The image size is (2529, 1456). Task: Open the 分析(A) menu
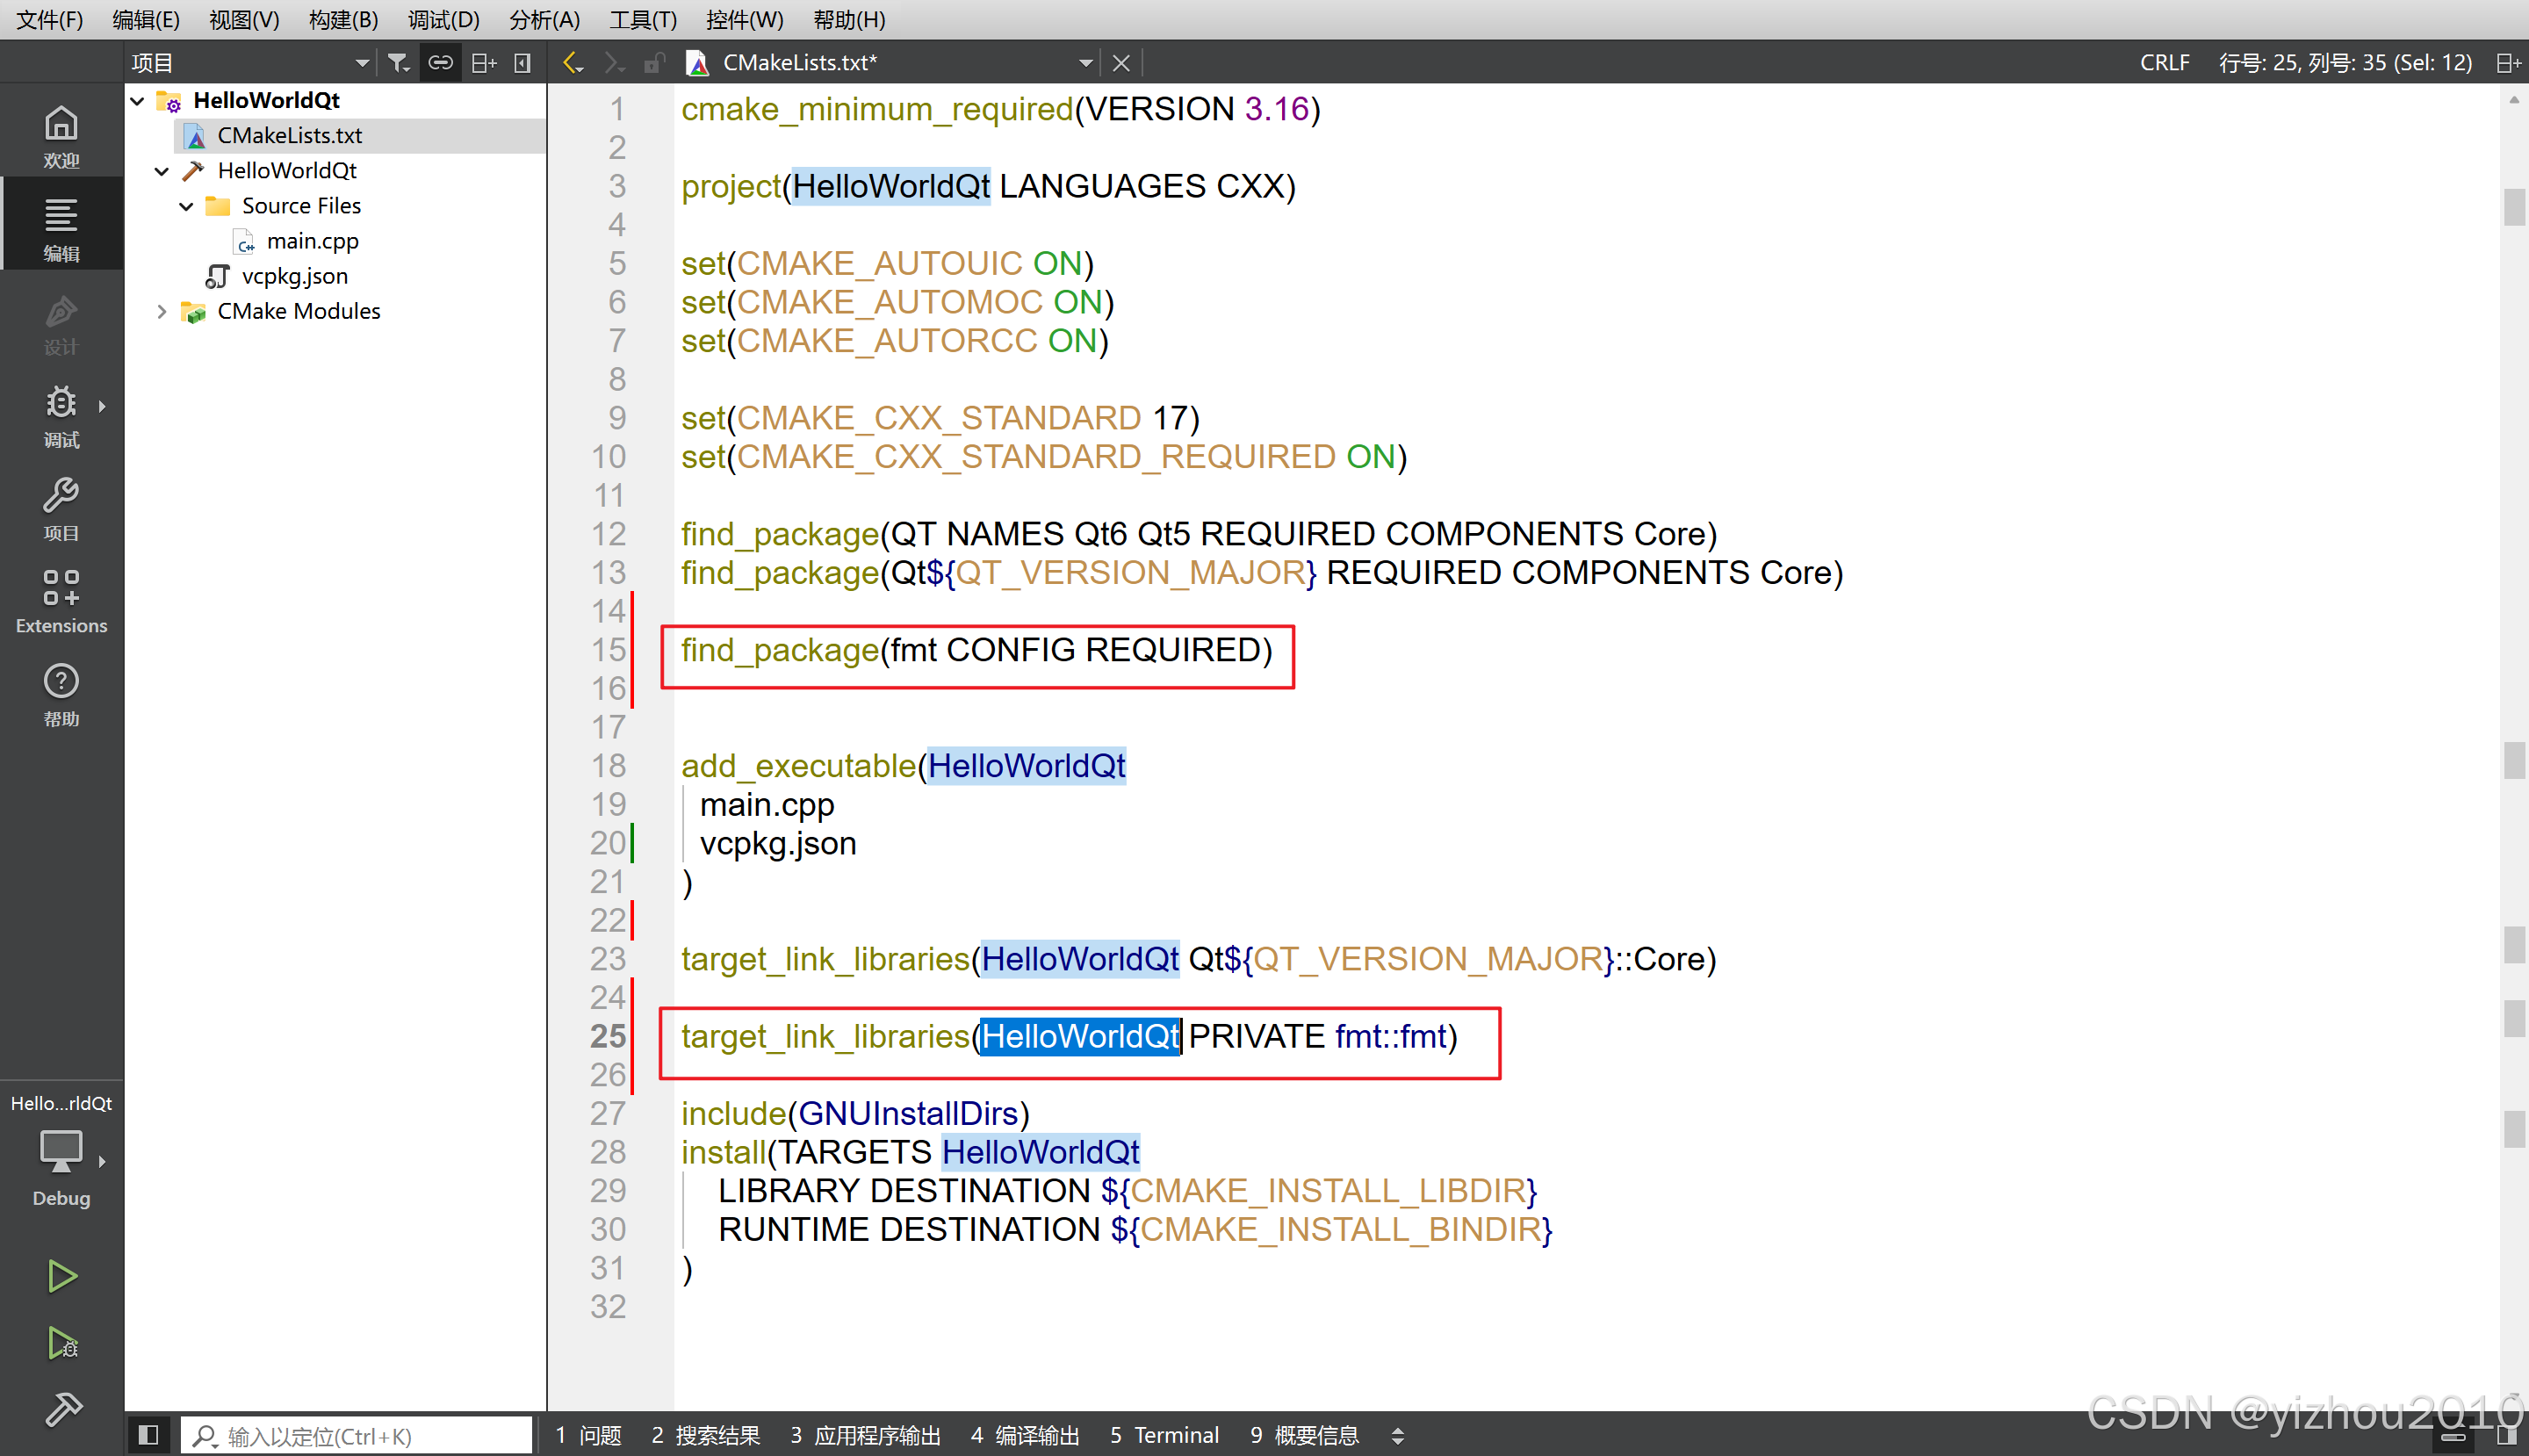click(544, 19)
